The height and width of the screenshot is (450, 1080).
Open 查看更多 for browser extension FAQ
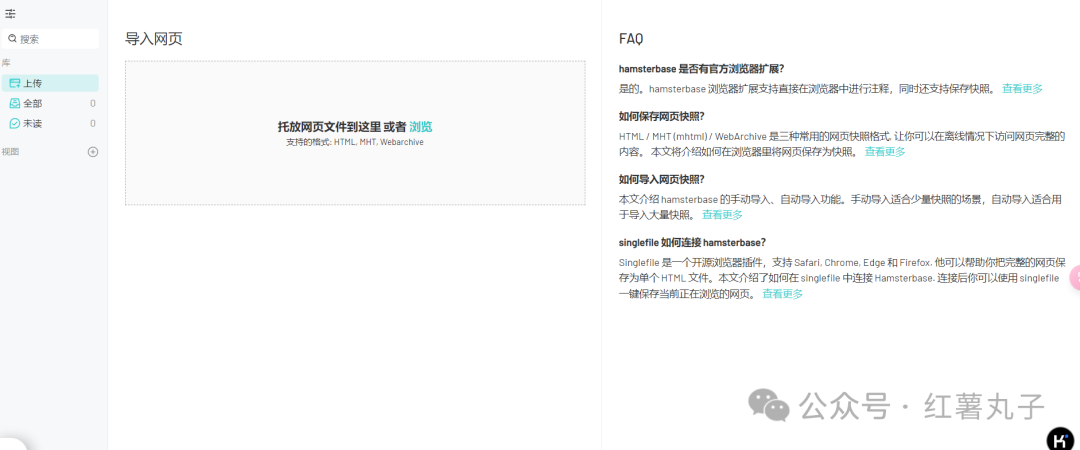pyautogui.click(x=1022, y=88)
